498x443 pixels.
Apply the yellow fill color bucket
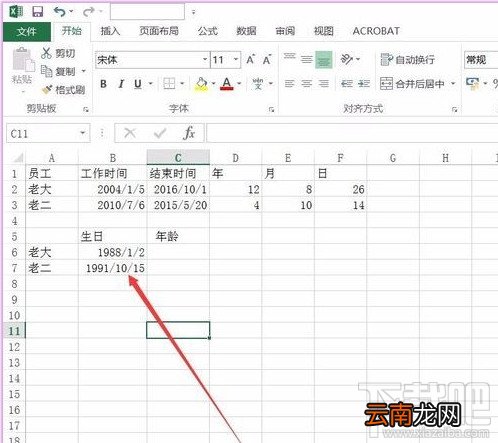tap(201, 84)
